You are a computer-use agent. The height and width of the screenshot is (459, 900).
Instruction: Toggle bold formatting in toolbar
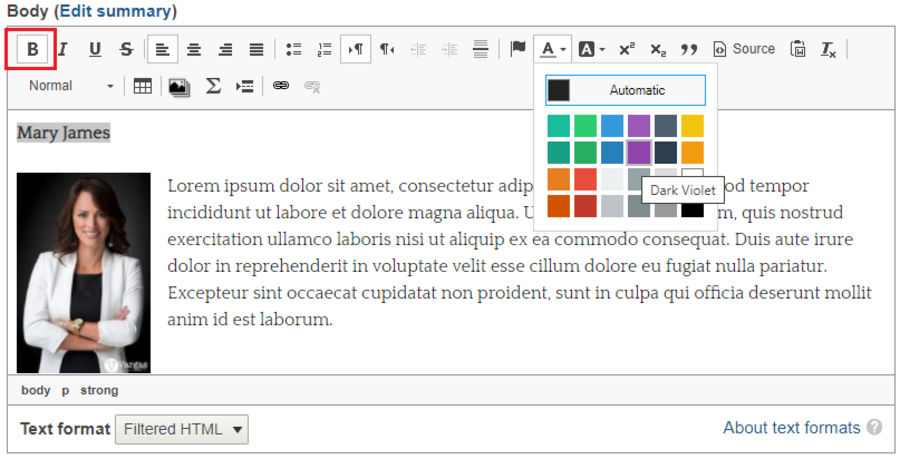(33, 49)
